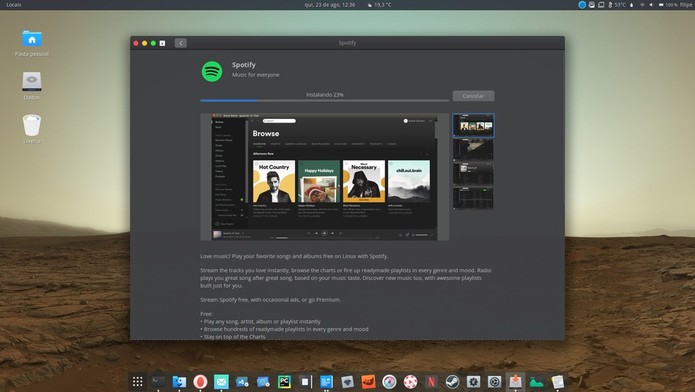695x392 pixels.
Task: Open the software installer icon in dock
Action: click(515, 381)
